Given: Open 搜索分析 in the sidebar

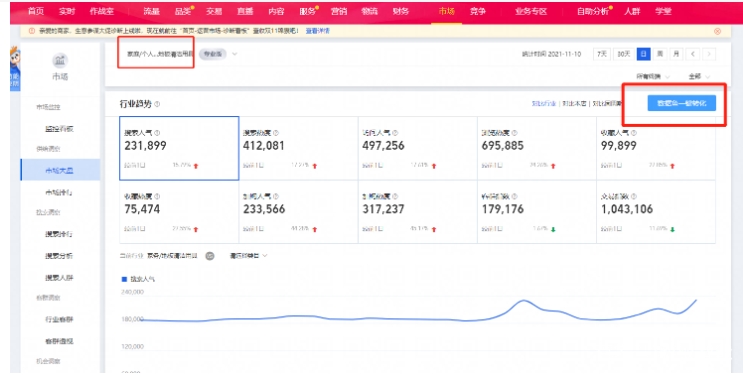Looking at the screenshot, I should 59,256.
